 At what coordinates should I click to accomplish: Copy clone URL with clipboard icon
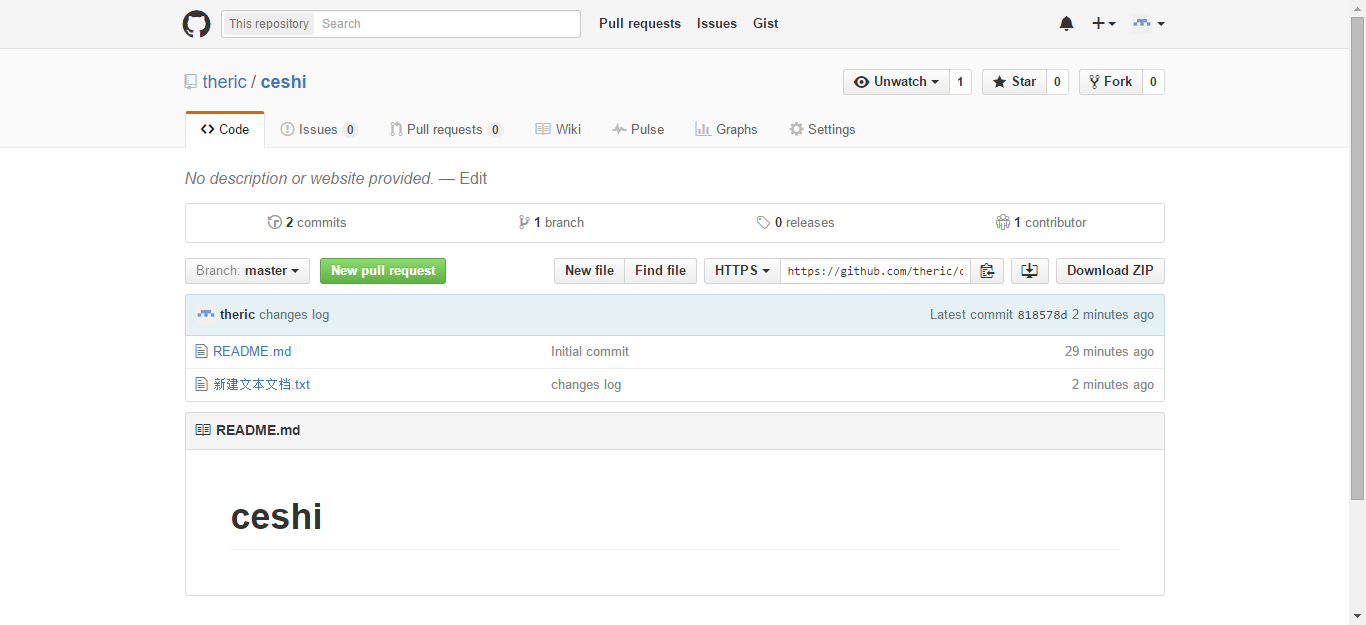pos(987,271)
